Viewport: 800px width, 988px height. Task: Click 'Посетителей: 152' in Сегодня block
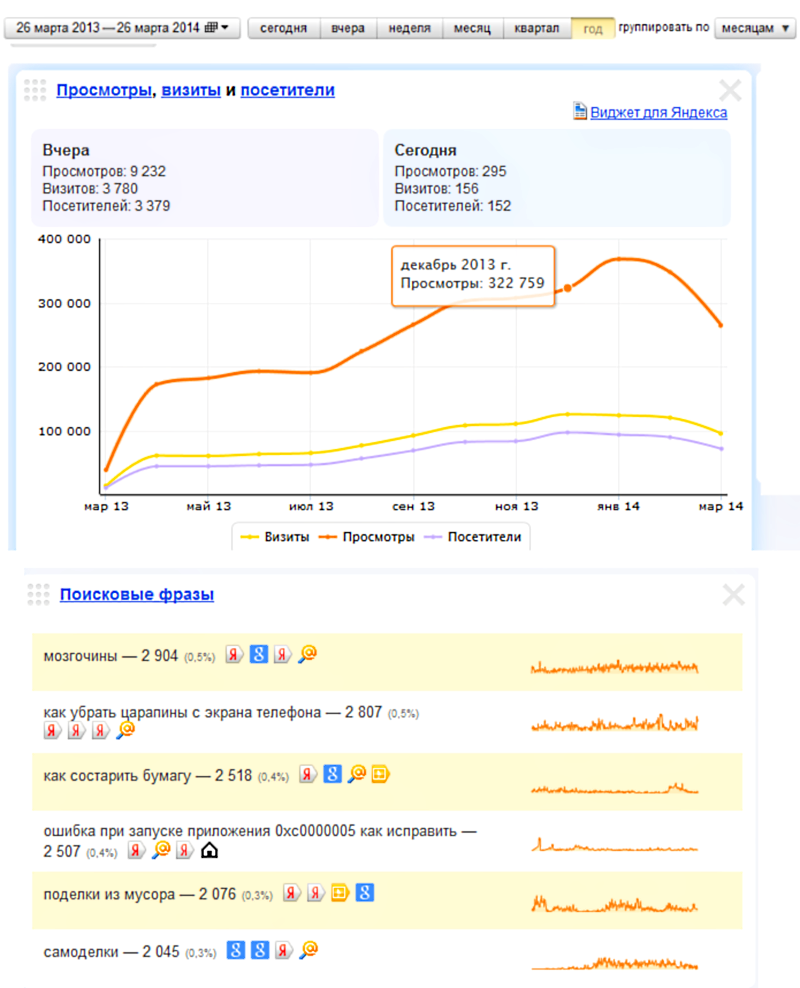coord(453,206)
